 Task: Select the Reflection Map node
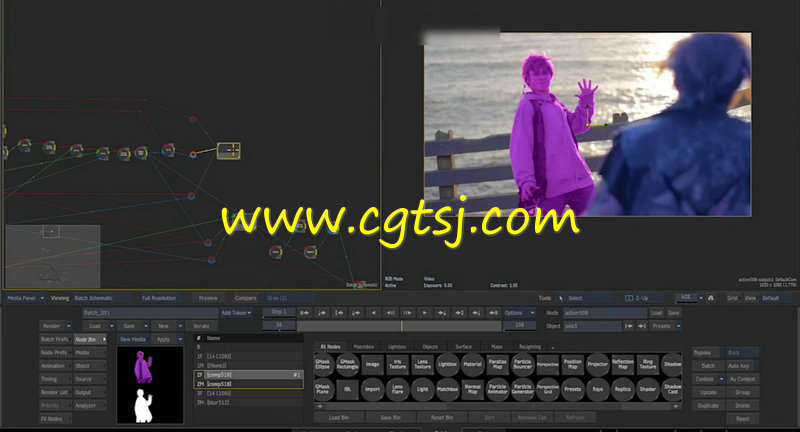click(622, 364)
